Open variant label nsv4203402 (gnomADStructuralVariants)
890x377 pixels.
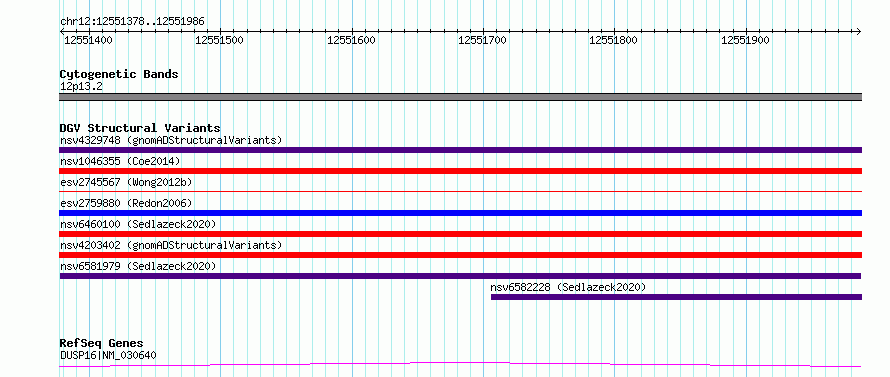pos(171,245)
